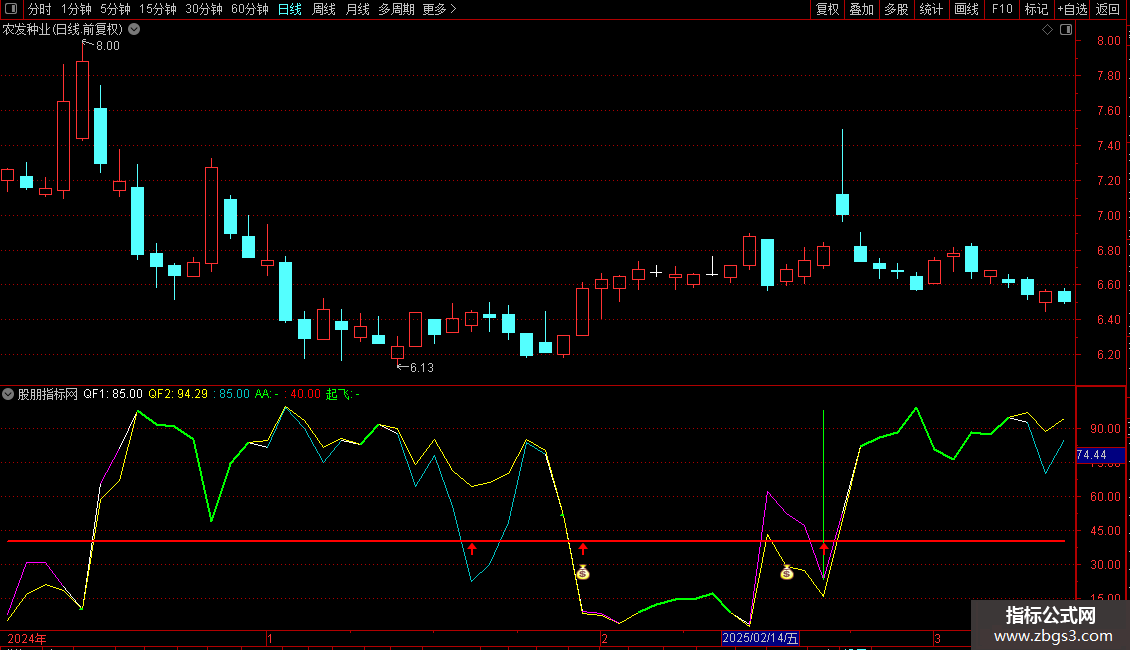Click the 农发种业(日线.前复权) chart title
This screenshot has width=1130, height=650.
click(x=63, y=30)
